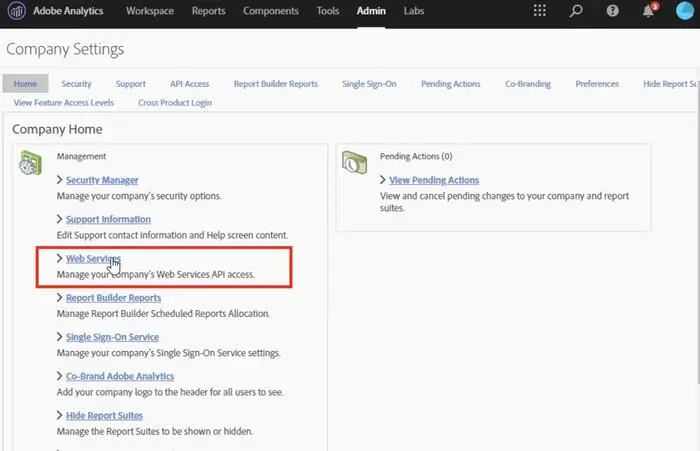Click the Pending Actions (0) label
This screenshot has width=700, height=451.
pyautogui.click(x=416, y=156)
